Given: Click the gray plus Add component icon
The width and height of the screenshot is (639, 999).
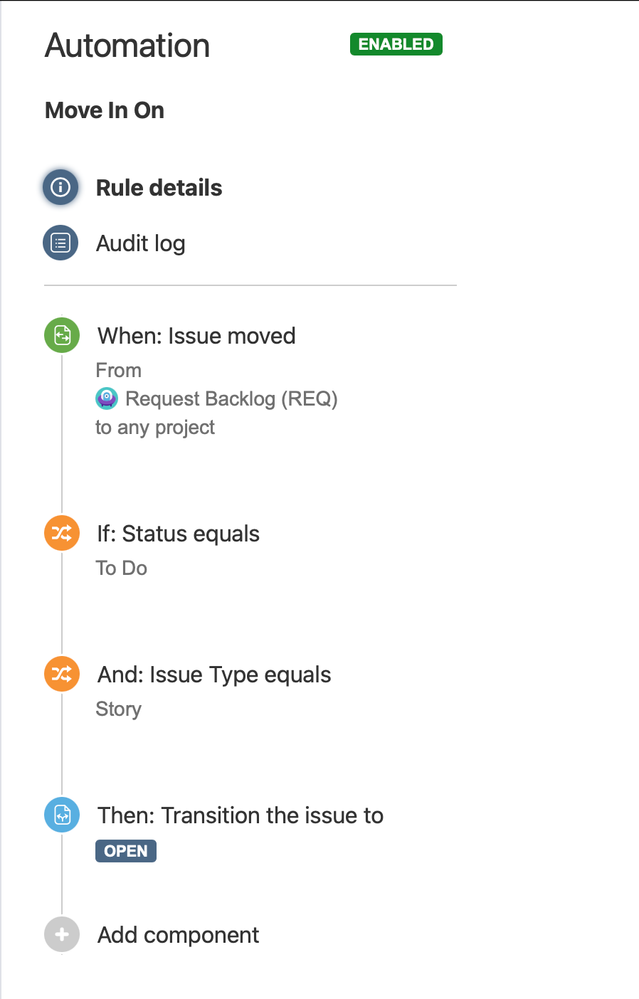Looking at the screenshot, I should [x=62, y=935].
